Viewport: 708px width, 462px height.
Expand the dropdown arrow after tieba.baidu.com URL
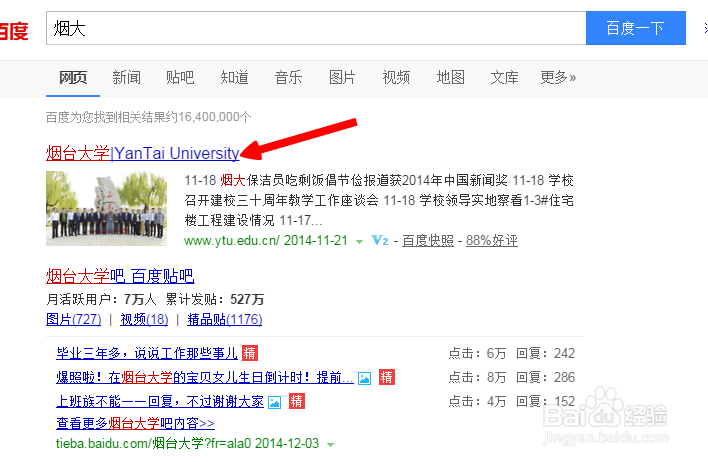tap(331, 445)
